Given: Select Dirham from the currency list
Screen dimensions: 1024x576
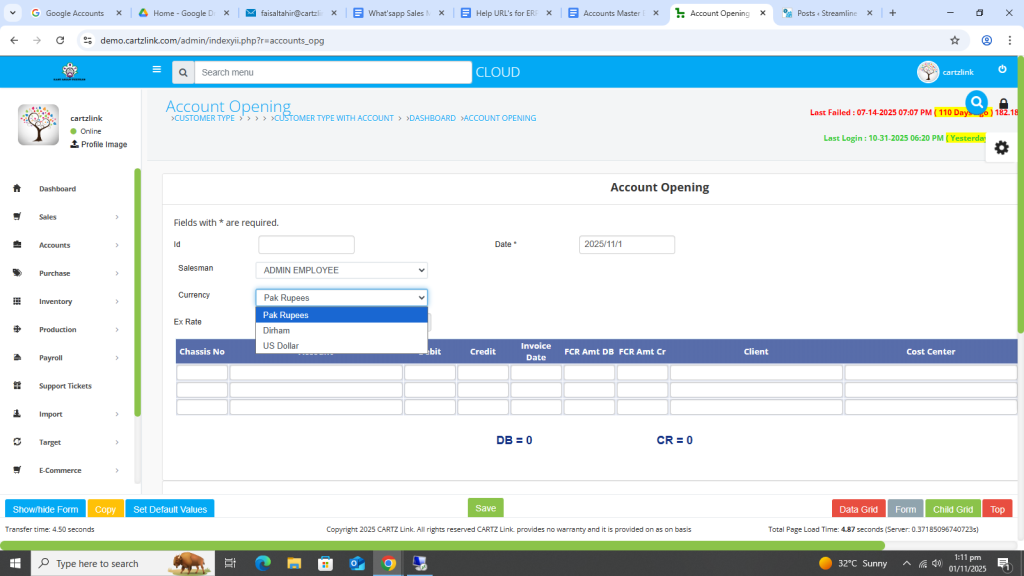Looking at the screenshot, I should (x=276, y=330).
